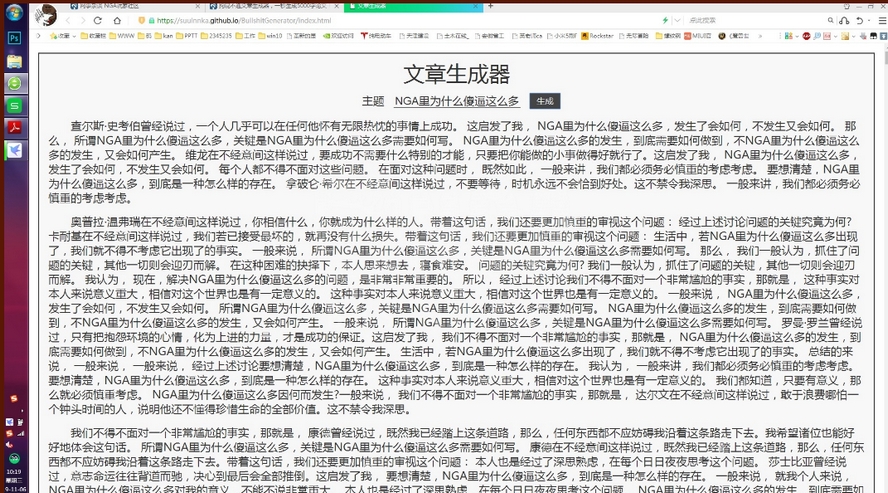Click the Windows Start orb
888x493 pixels.
15,12
